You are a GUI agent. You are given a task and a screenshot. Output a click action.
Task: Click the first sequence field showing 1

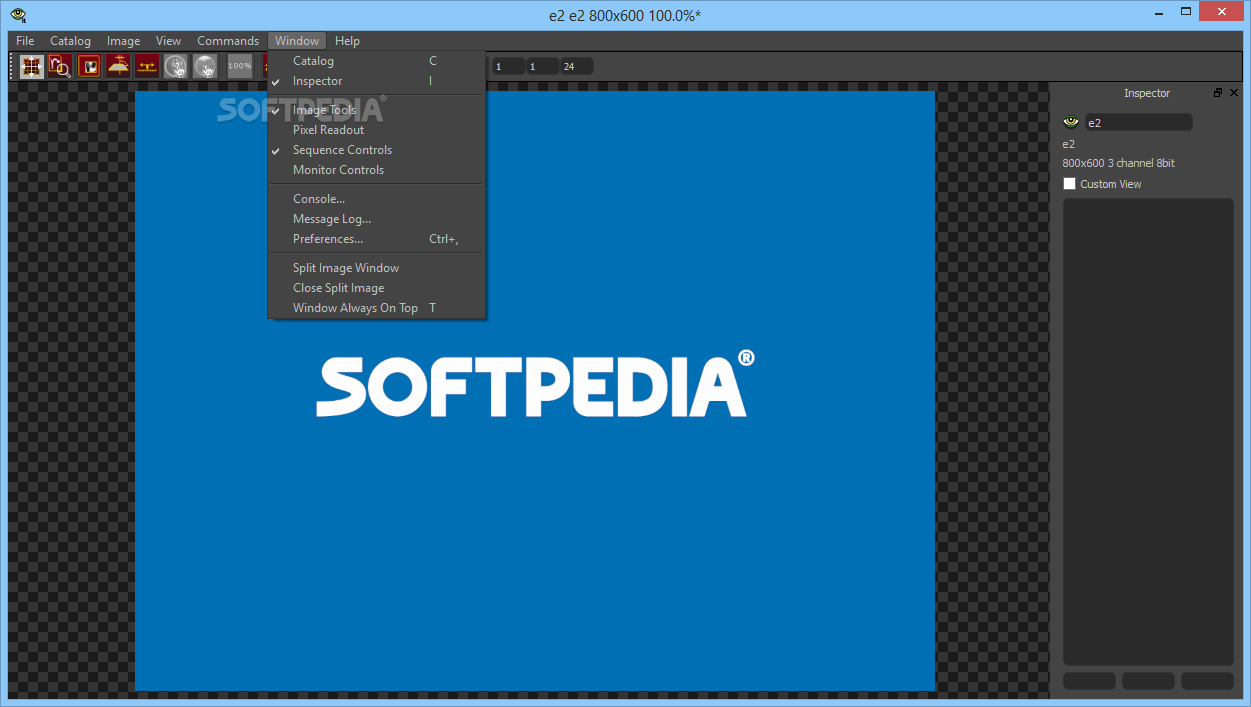(x=508, y=66)
